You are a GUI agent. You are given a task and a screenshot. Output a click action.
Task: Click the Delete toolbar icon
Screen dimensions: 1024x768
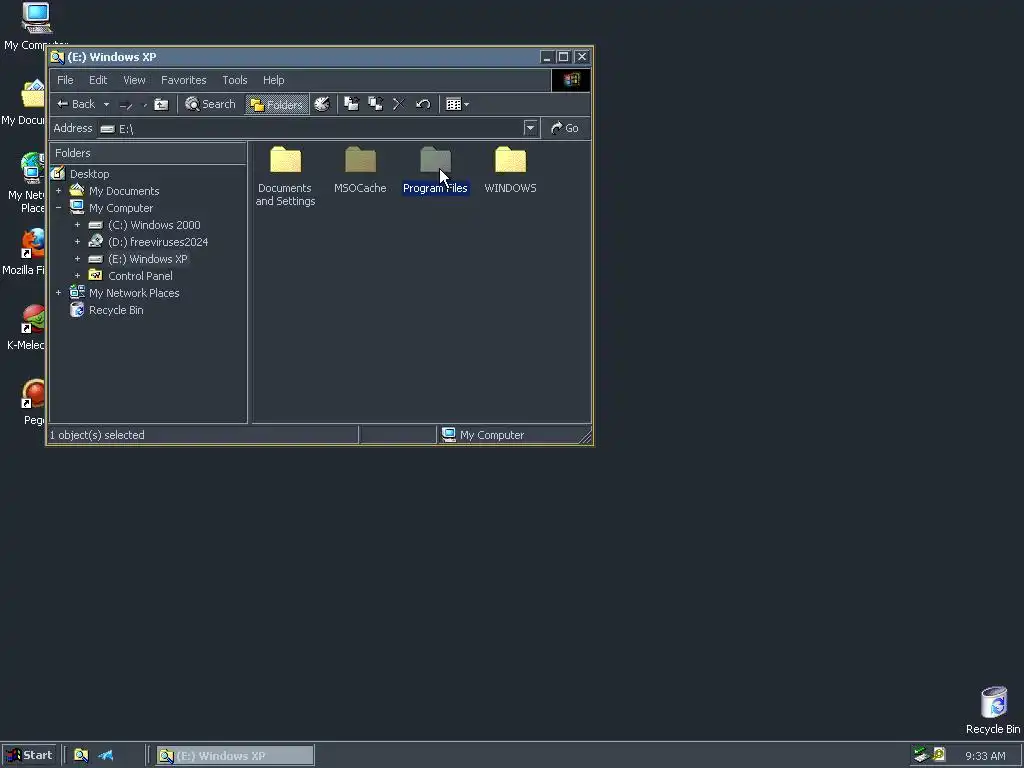(x=399, y=104)
